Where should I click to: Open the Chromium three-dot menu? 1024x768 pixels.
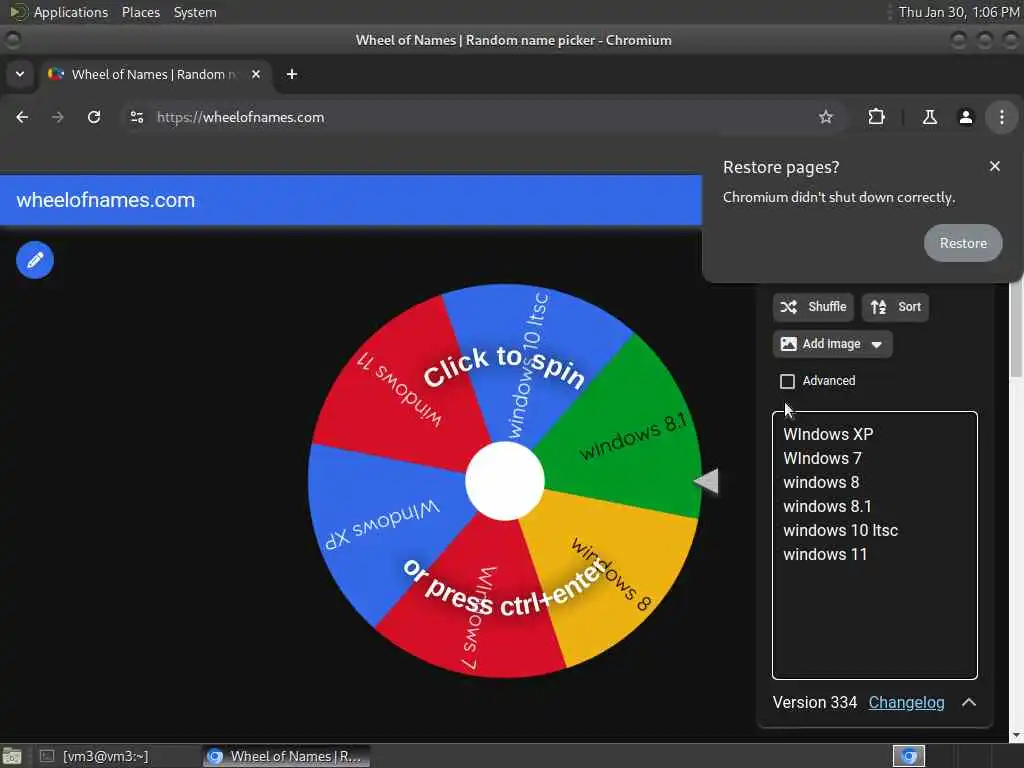[x=1001, y=117]
